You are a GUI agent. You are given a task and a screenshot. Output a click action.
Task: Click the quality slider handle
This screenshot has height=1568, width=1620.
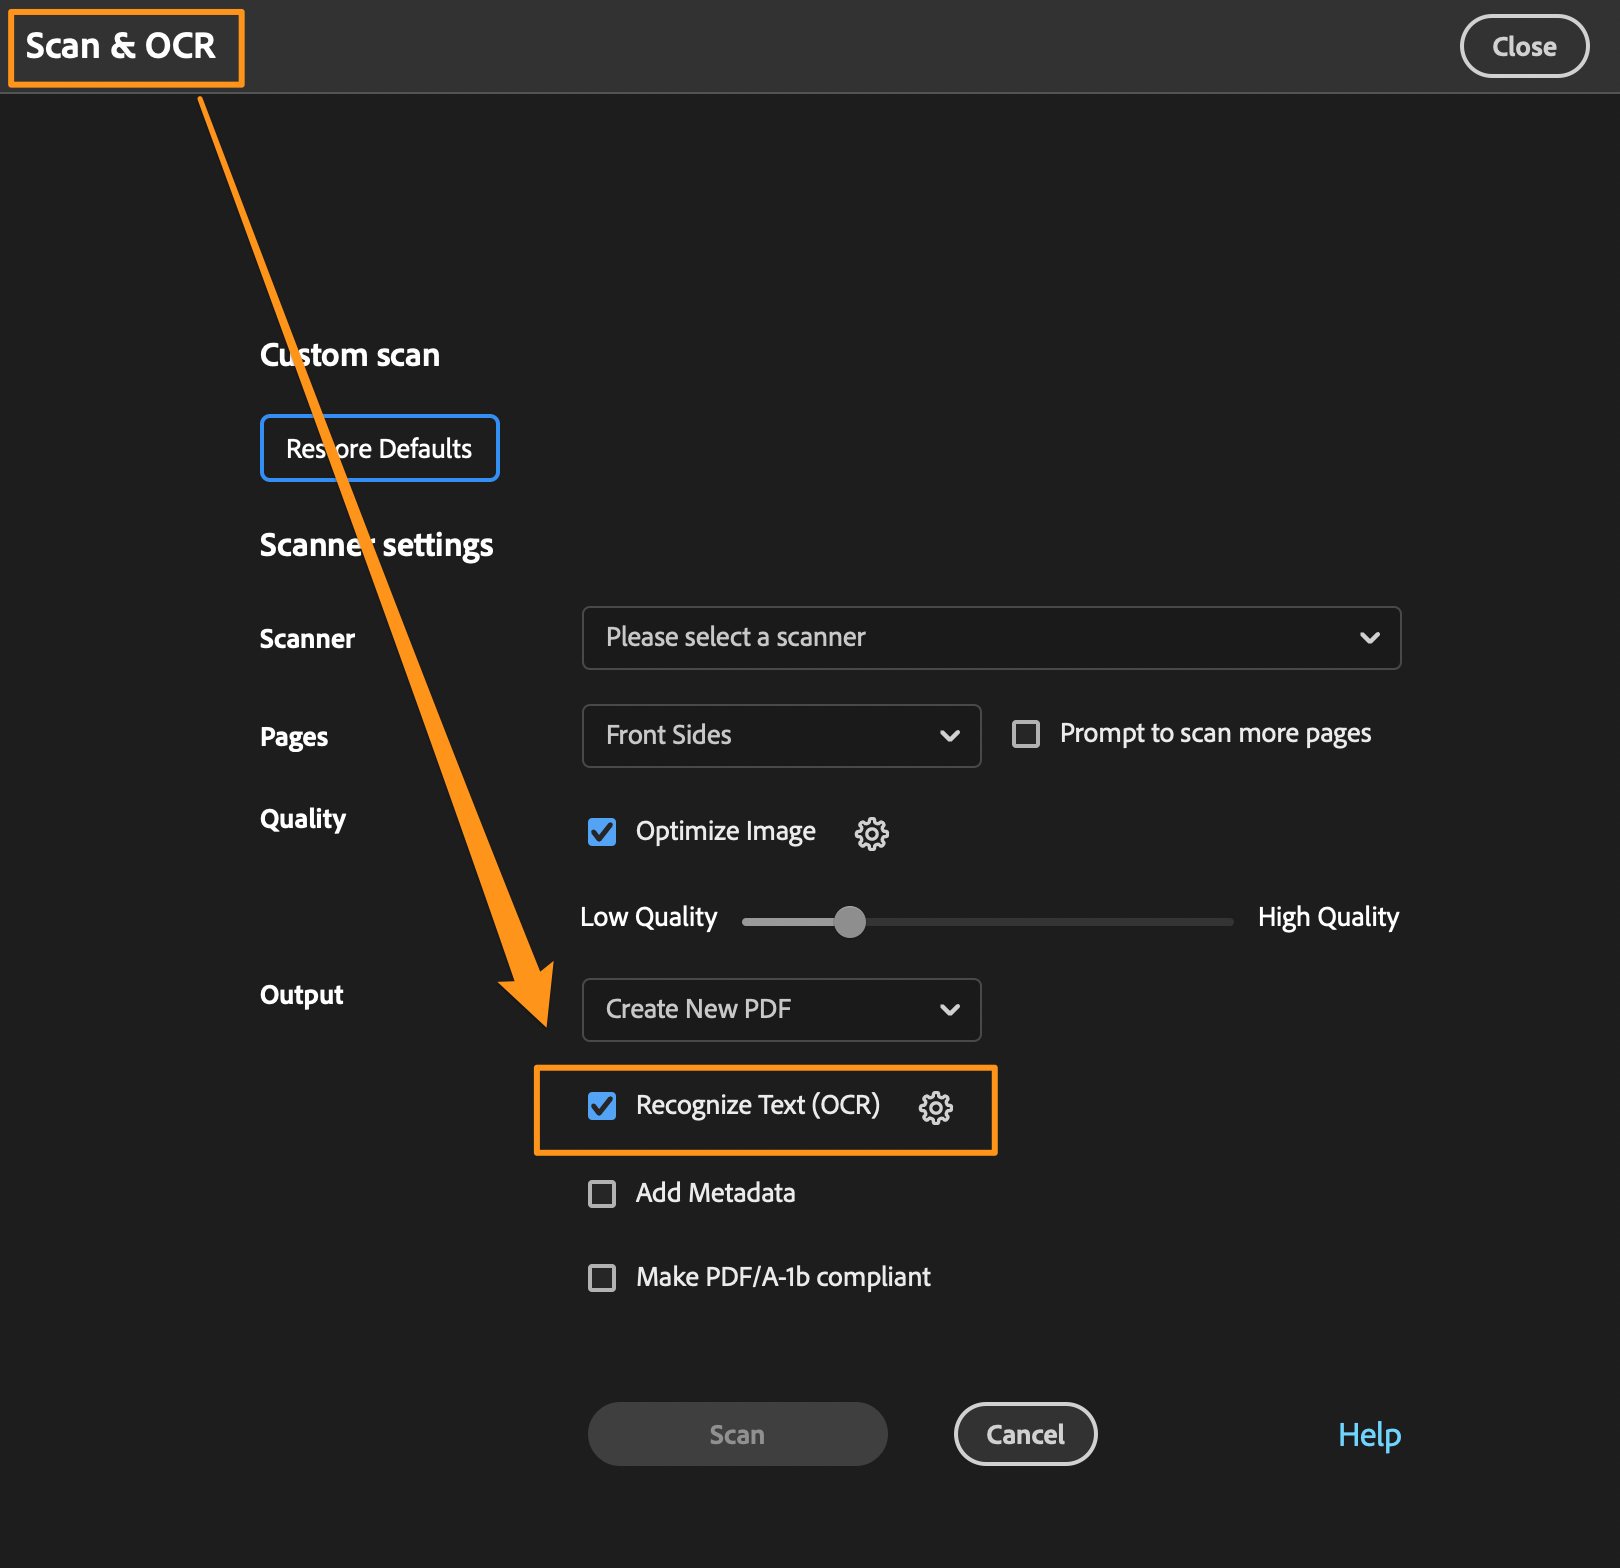tap(850, 921)
